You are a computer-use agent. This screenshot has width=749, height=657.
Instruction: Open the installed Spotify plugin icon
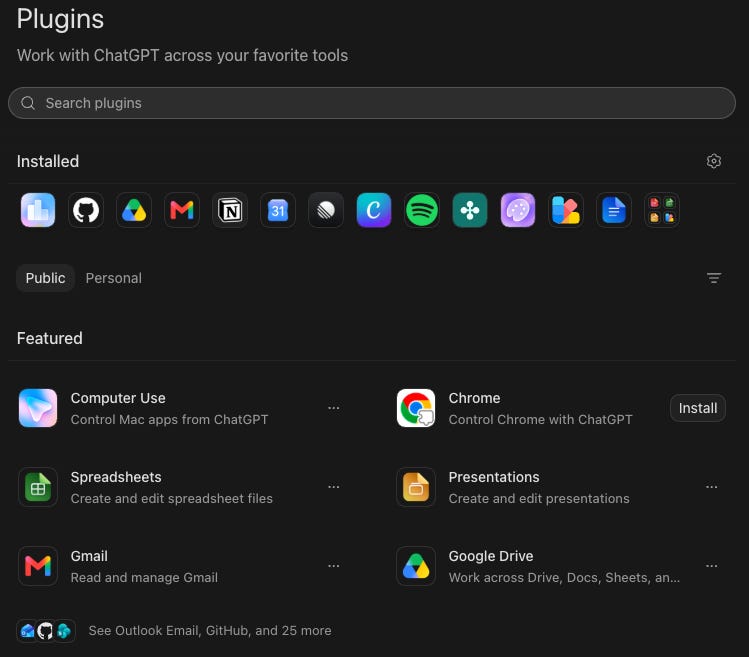click(422, 210)
